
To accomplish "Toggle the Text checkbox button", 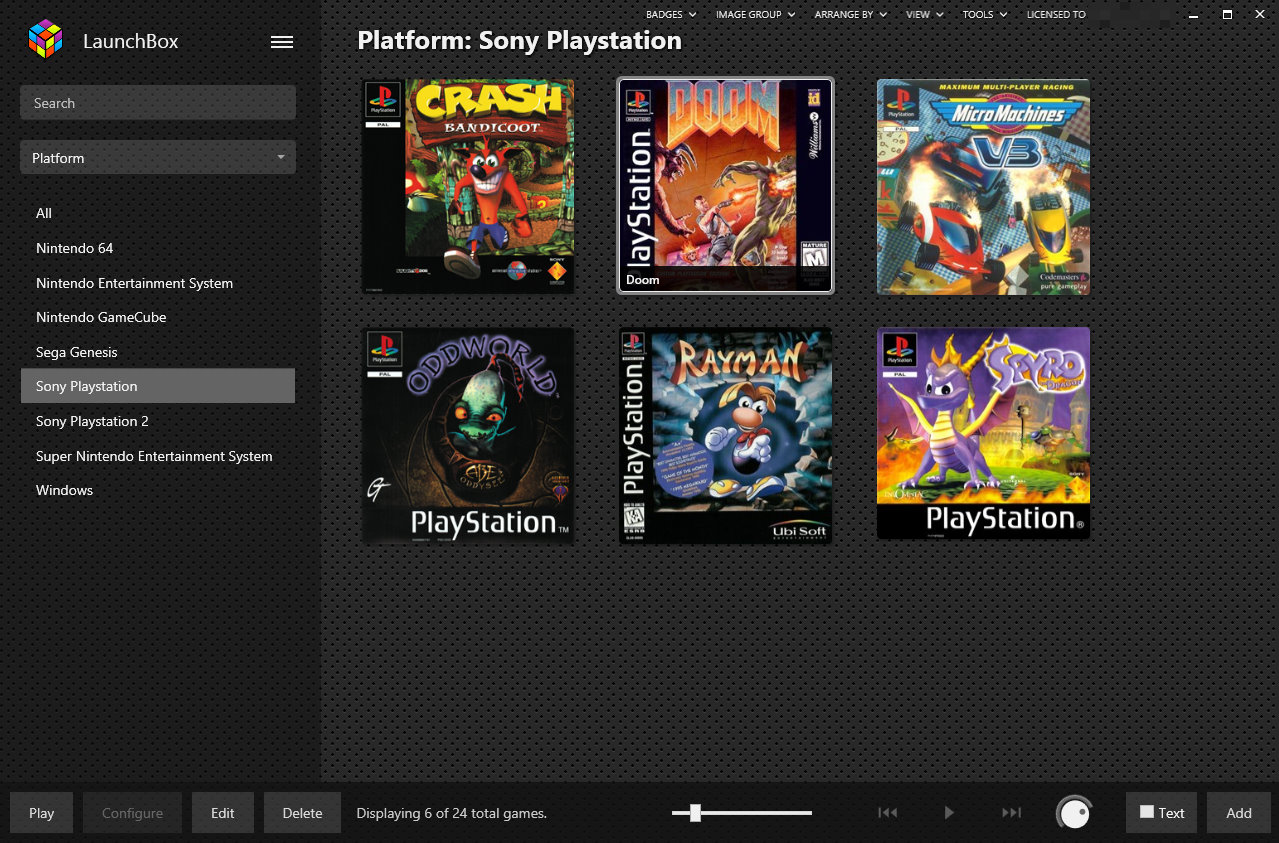I will [1162, 813].
